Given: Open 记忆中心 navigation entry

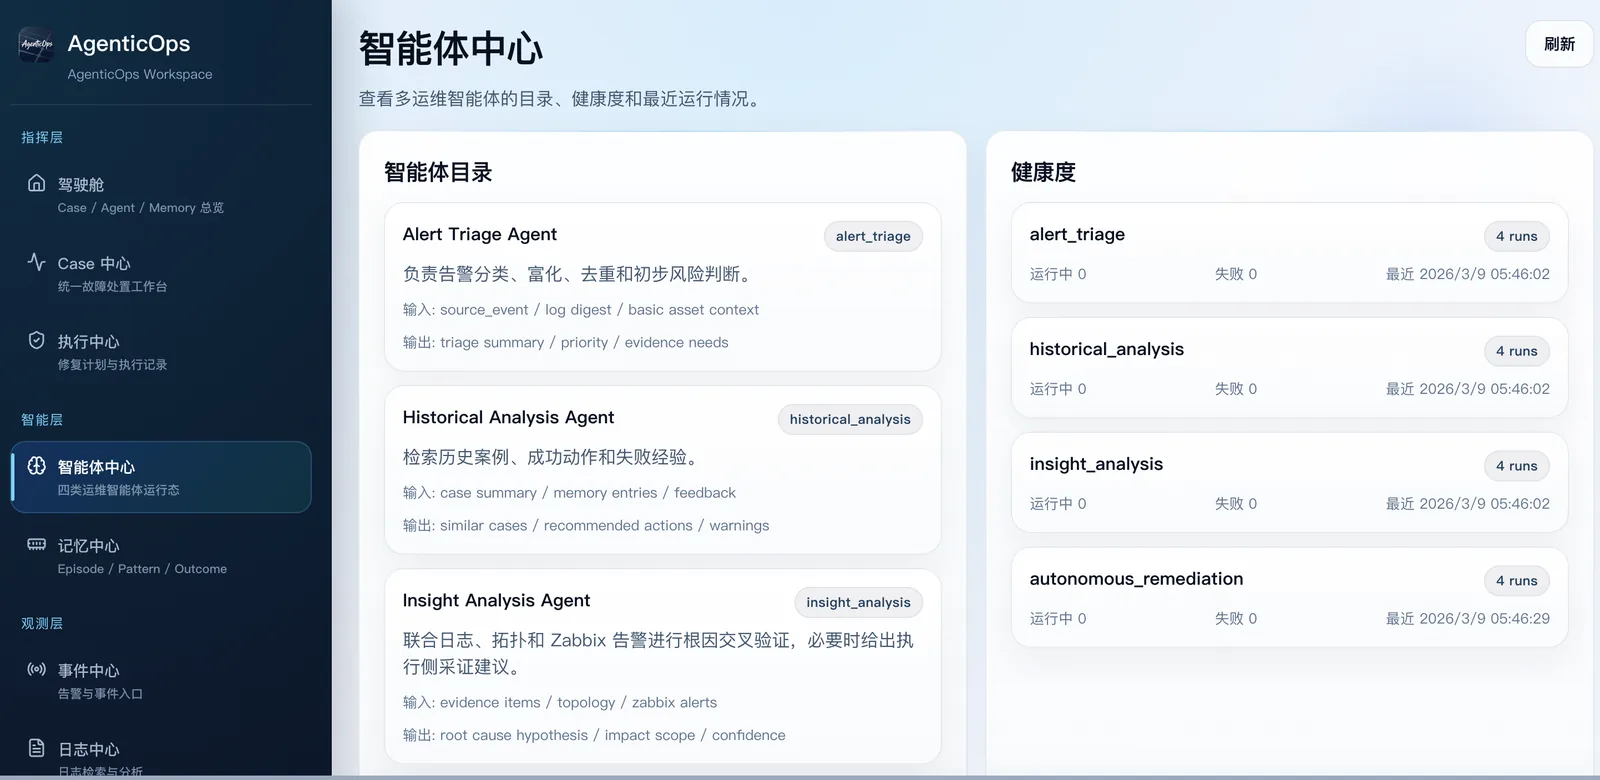Looking at the screenshot, I should [x=161, y=556].
